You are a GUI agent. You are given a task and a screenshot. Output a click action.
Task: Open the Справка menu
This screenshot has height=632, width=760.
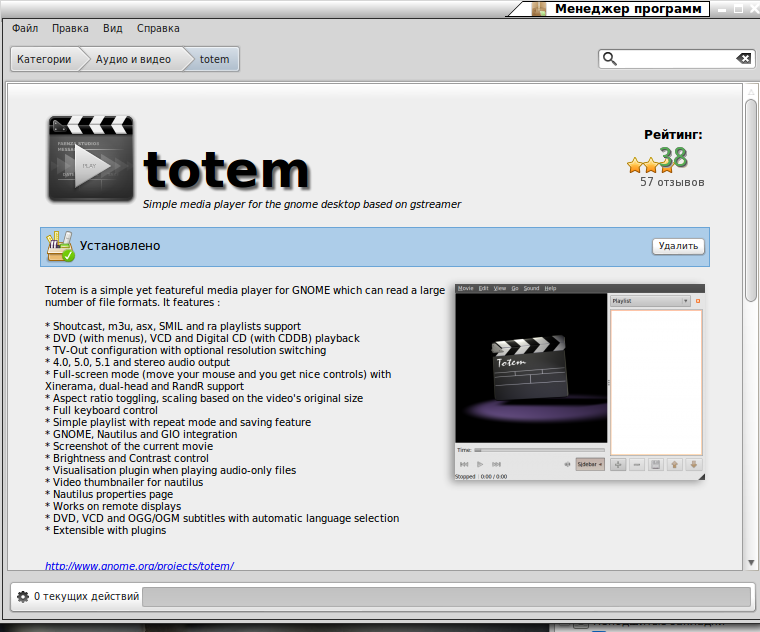point(158,29)
